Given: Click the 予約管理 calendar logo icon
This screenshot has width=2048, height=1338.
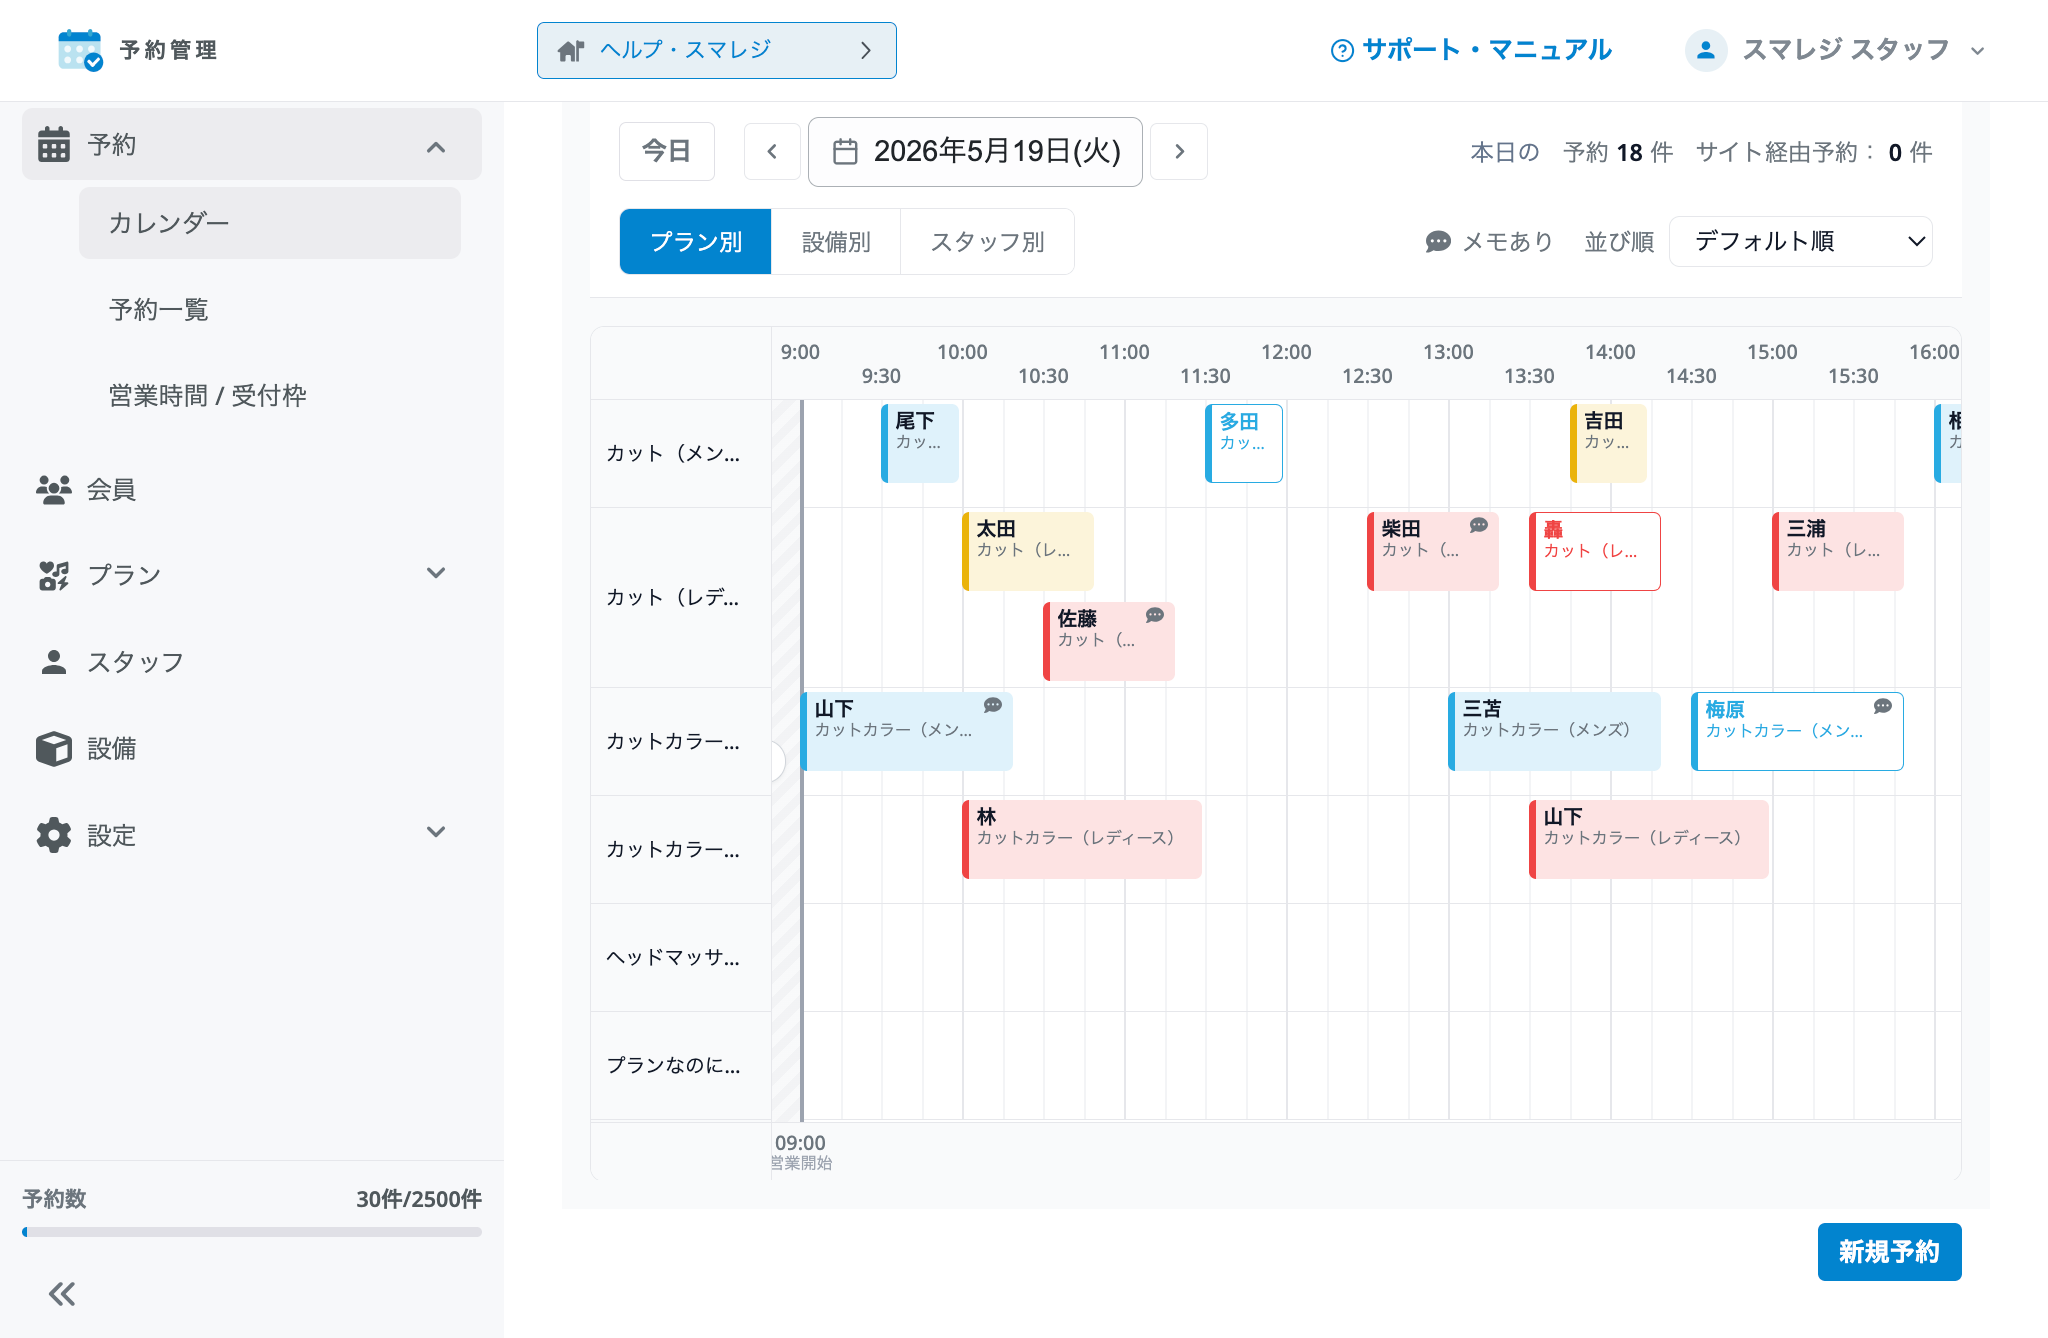Looking at the screenshot, I should [x=80, y=50].
